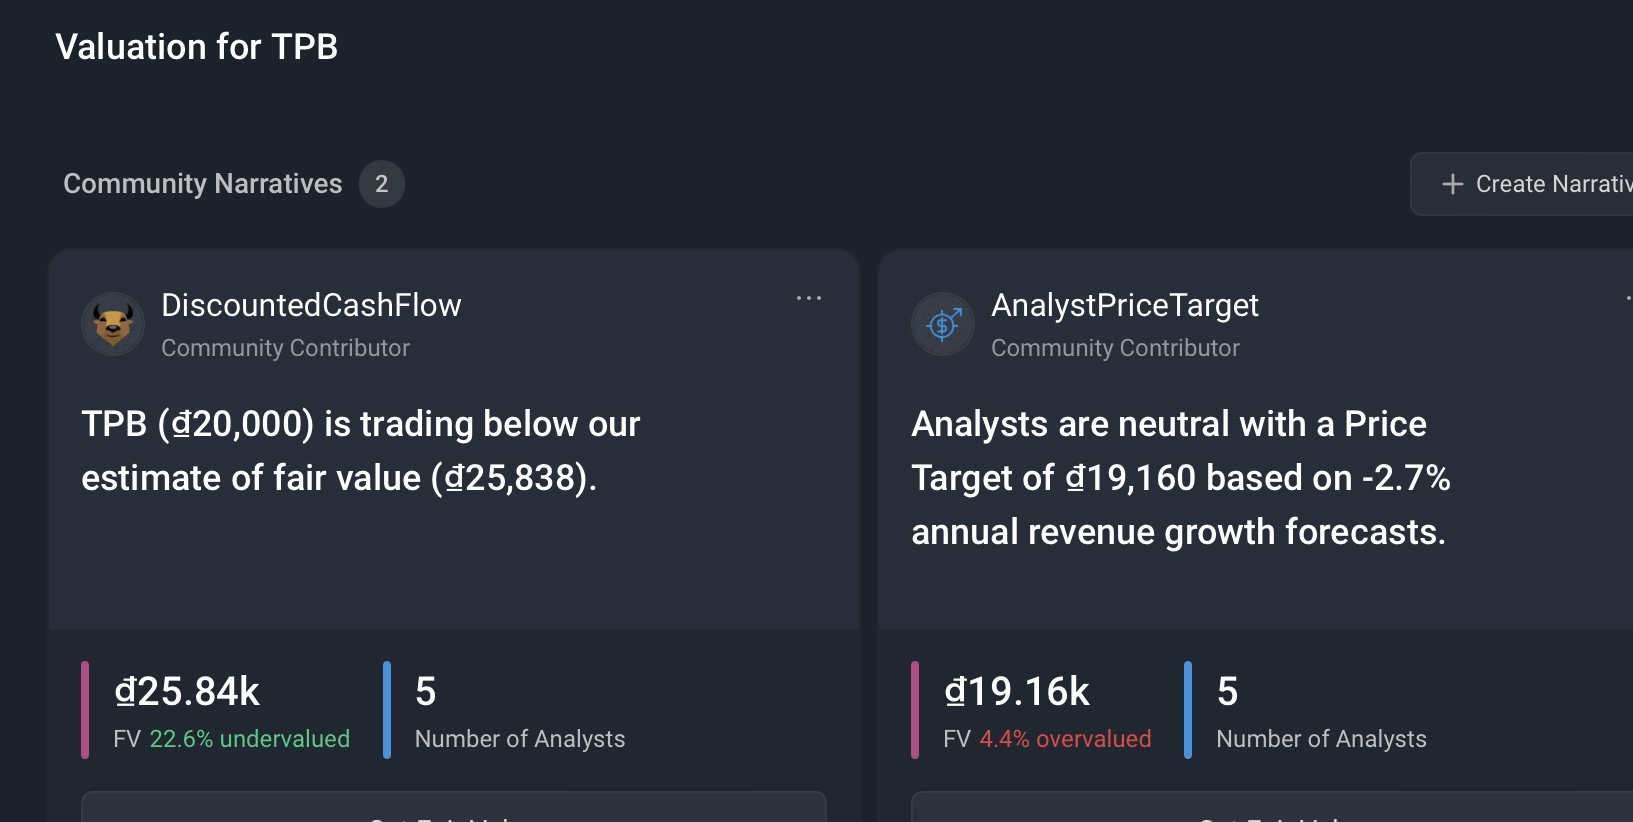Click the red '4.4% overvalued' label
1633x822 pixels.
[1065, 739]
